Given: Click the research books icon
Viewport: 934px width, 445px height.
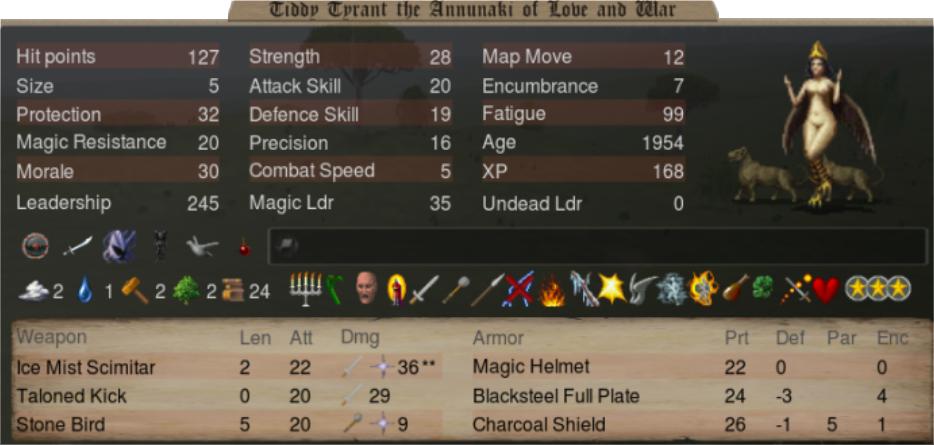Looking at the screenshot, I should tap(233, 291).
